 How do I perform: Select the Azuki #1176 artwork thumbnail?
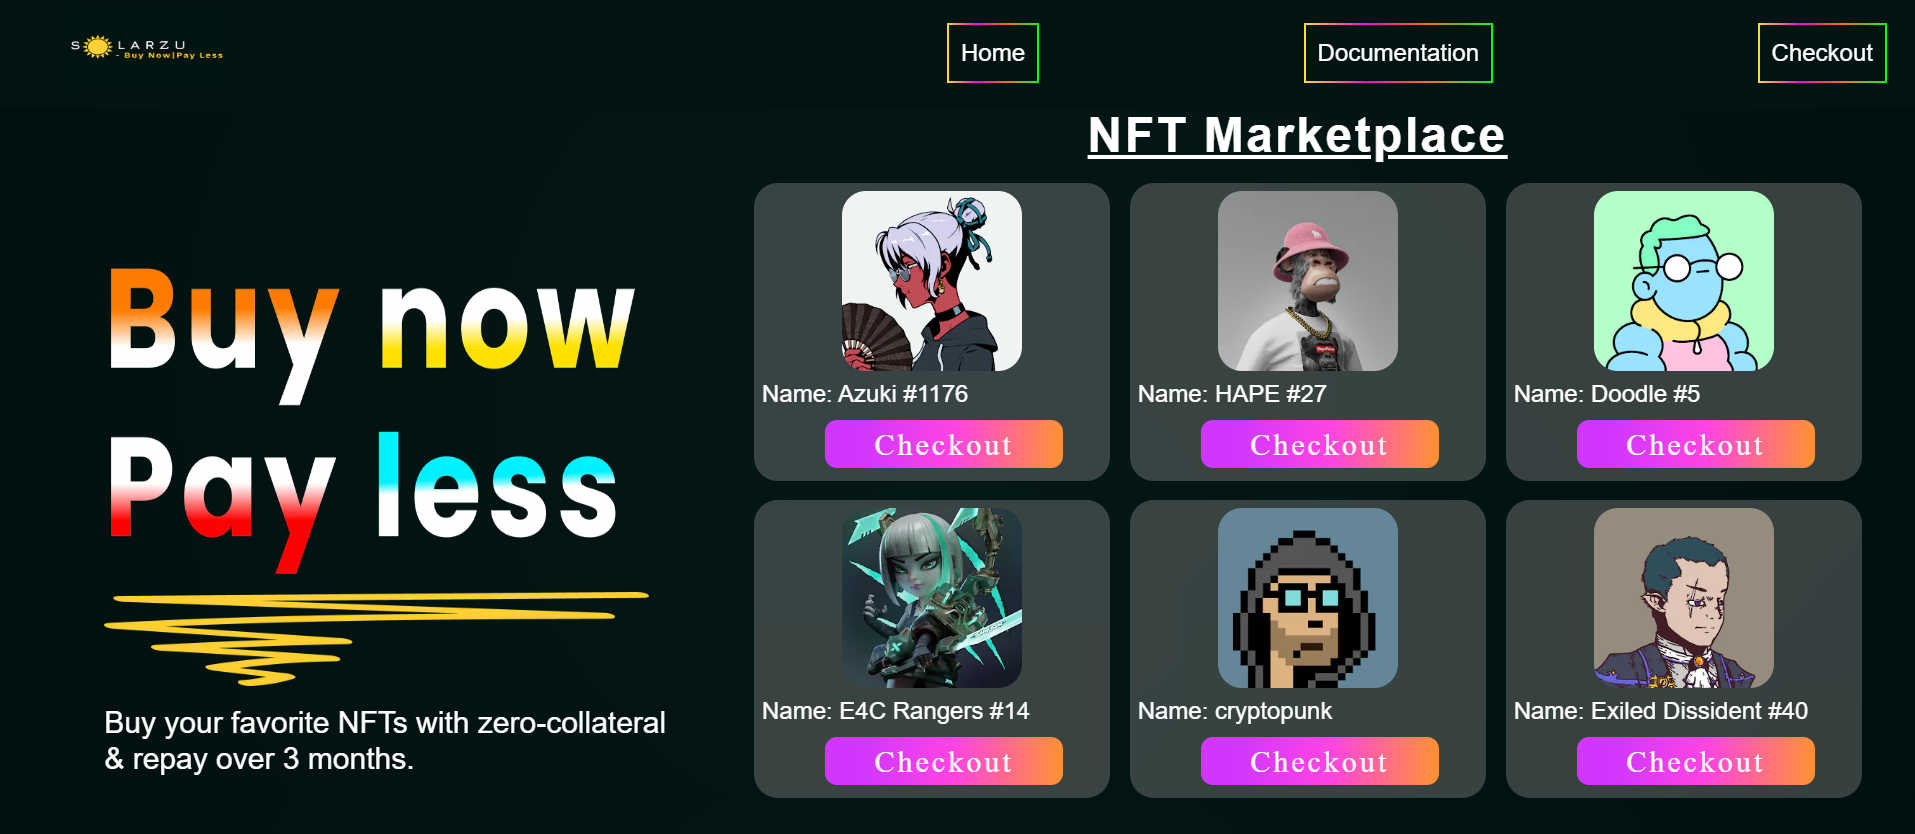click(x=932, y=281)
